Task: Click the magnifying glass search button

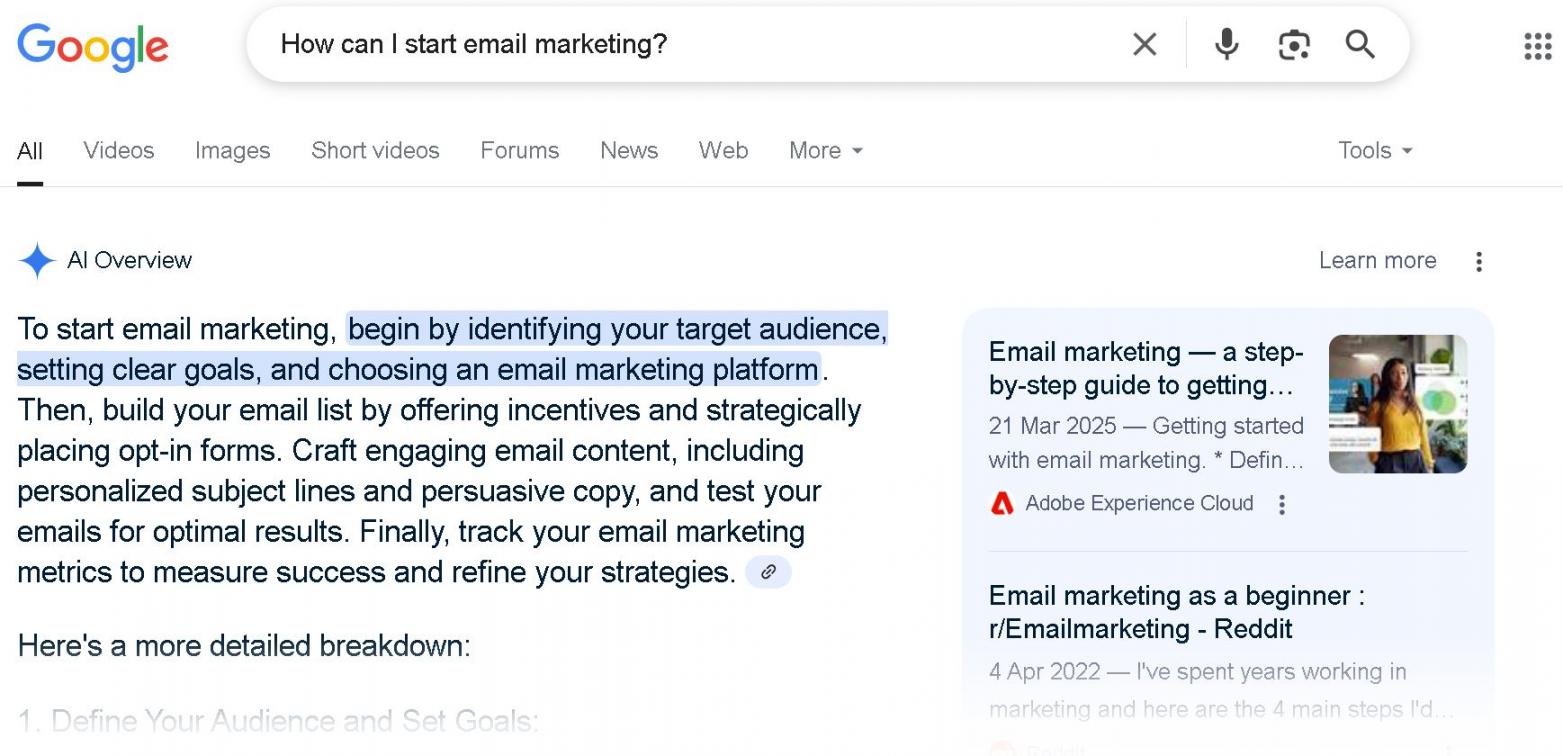Action: [1360, 44]
